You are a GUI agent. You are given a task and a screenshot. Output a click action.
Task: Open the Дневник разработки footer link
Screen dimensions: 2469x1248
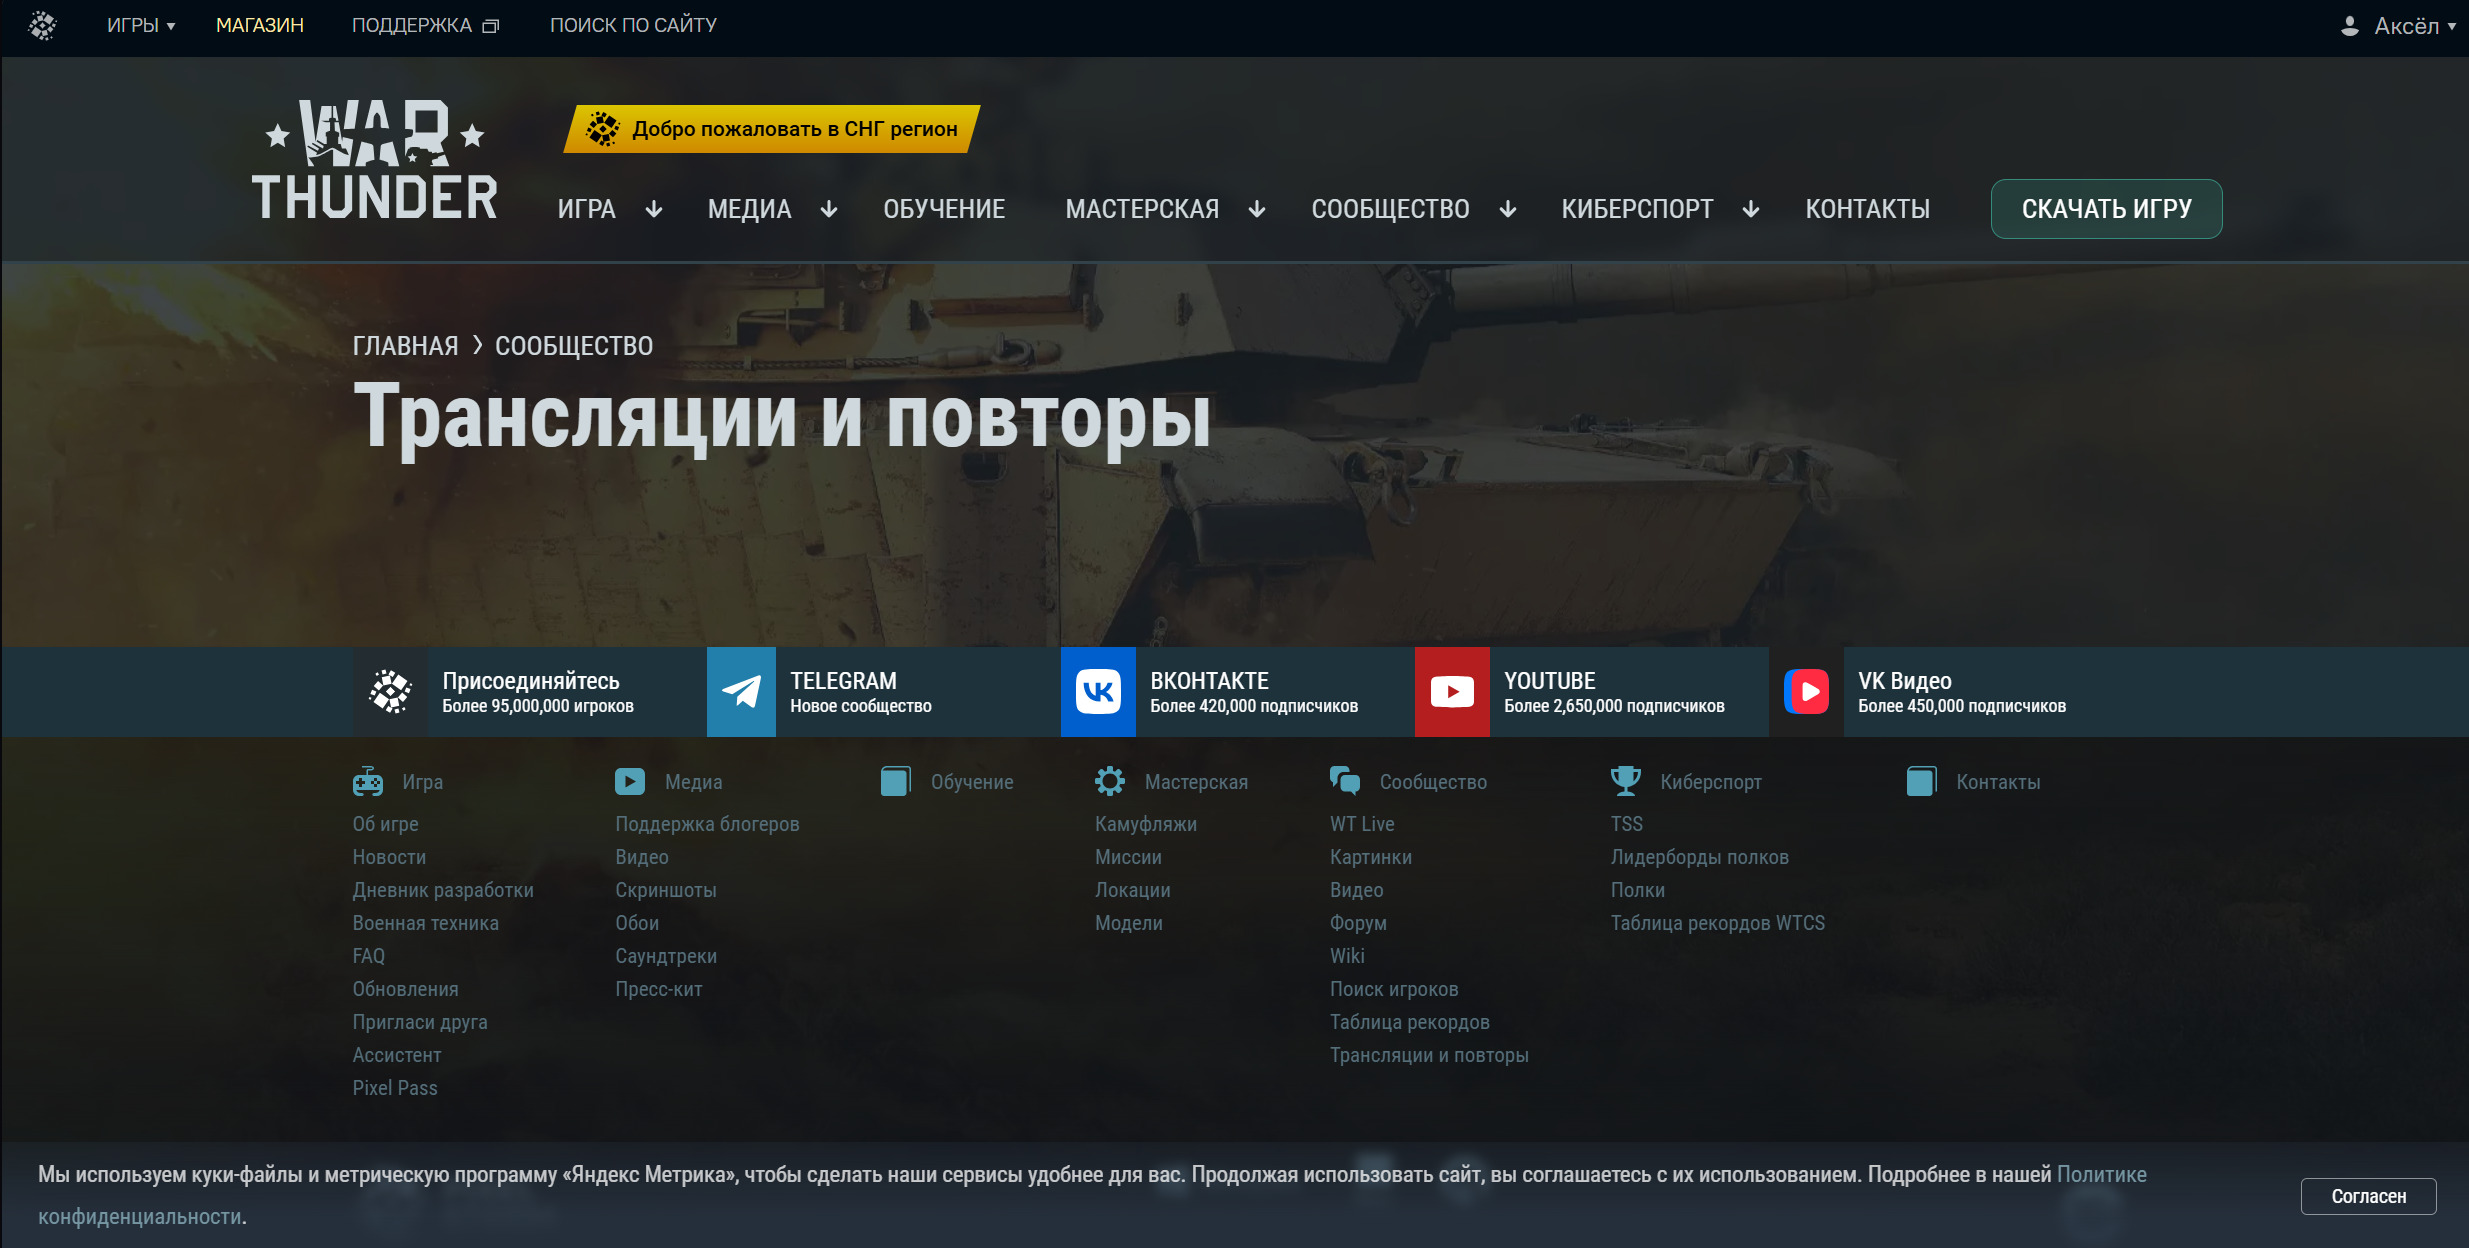click(443, 890)
